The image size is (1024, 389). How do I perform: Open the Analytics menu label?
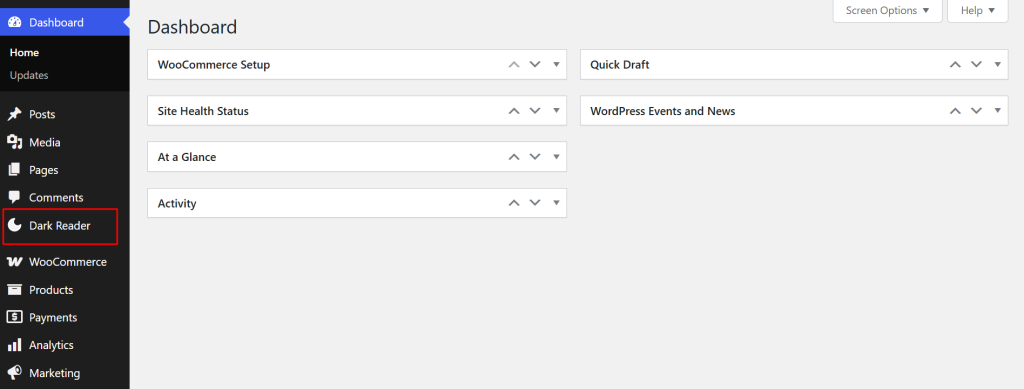coord(51,345)
